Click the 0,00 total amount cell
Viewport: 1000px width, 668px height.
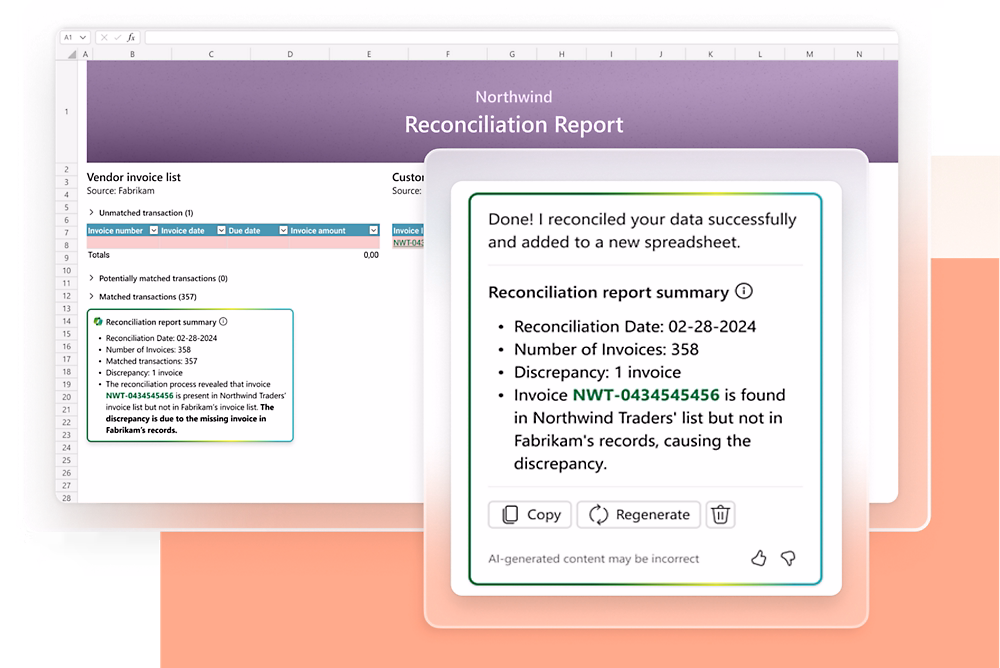pyautogui.click(x=371, y=255)
